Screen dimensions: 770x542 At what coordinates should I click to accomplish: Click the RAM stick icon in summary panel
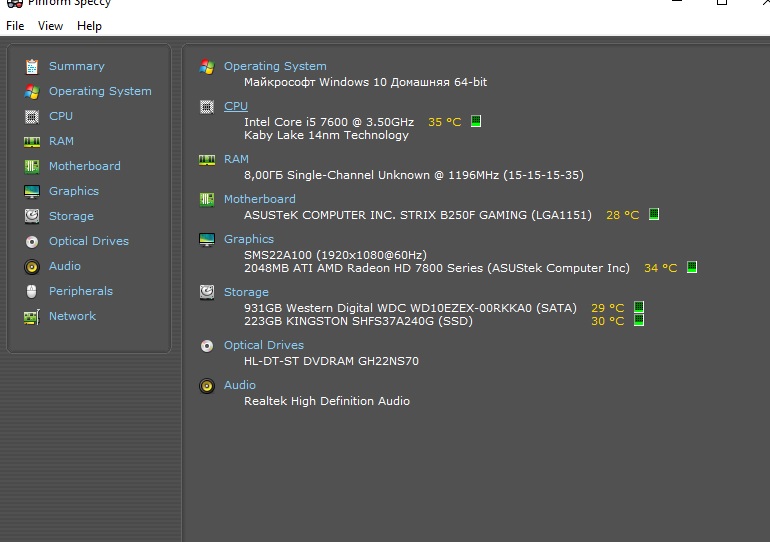coord(207,160)
